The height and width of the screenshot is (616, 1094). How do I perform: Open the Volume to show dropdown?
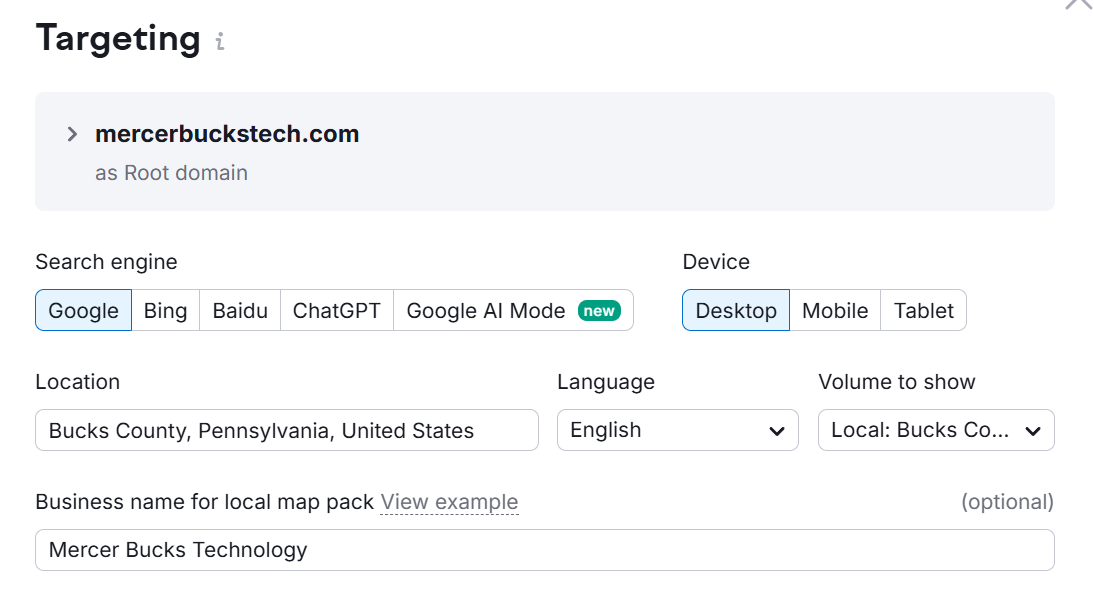pos(936,430)
